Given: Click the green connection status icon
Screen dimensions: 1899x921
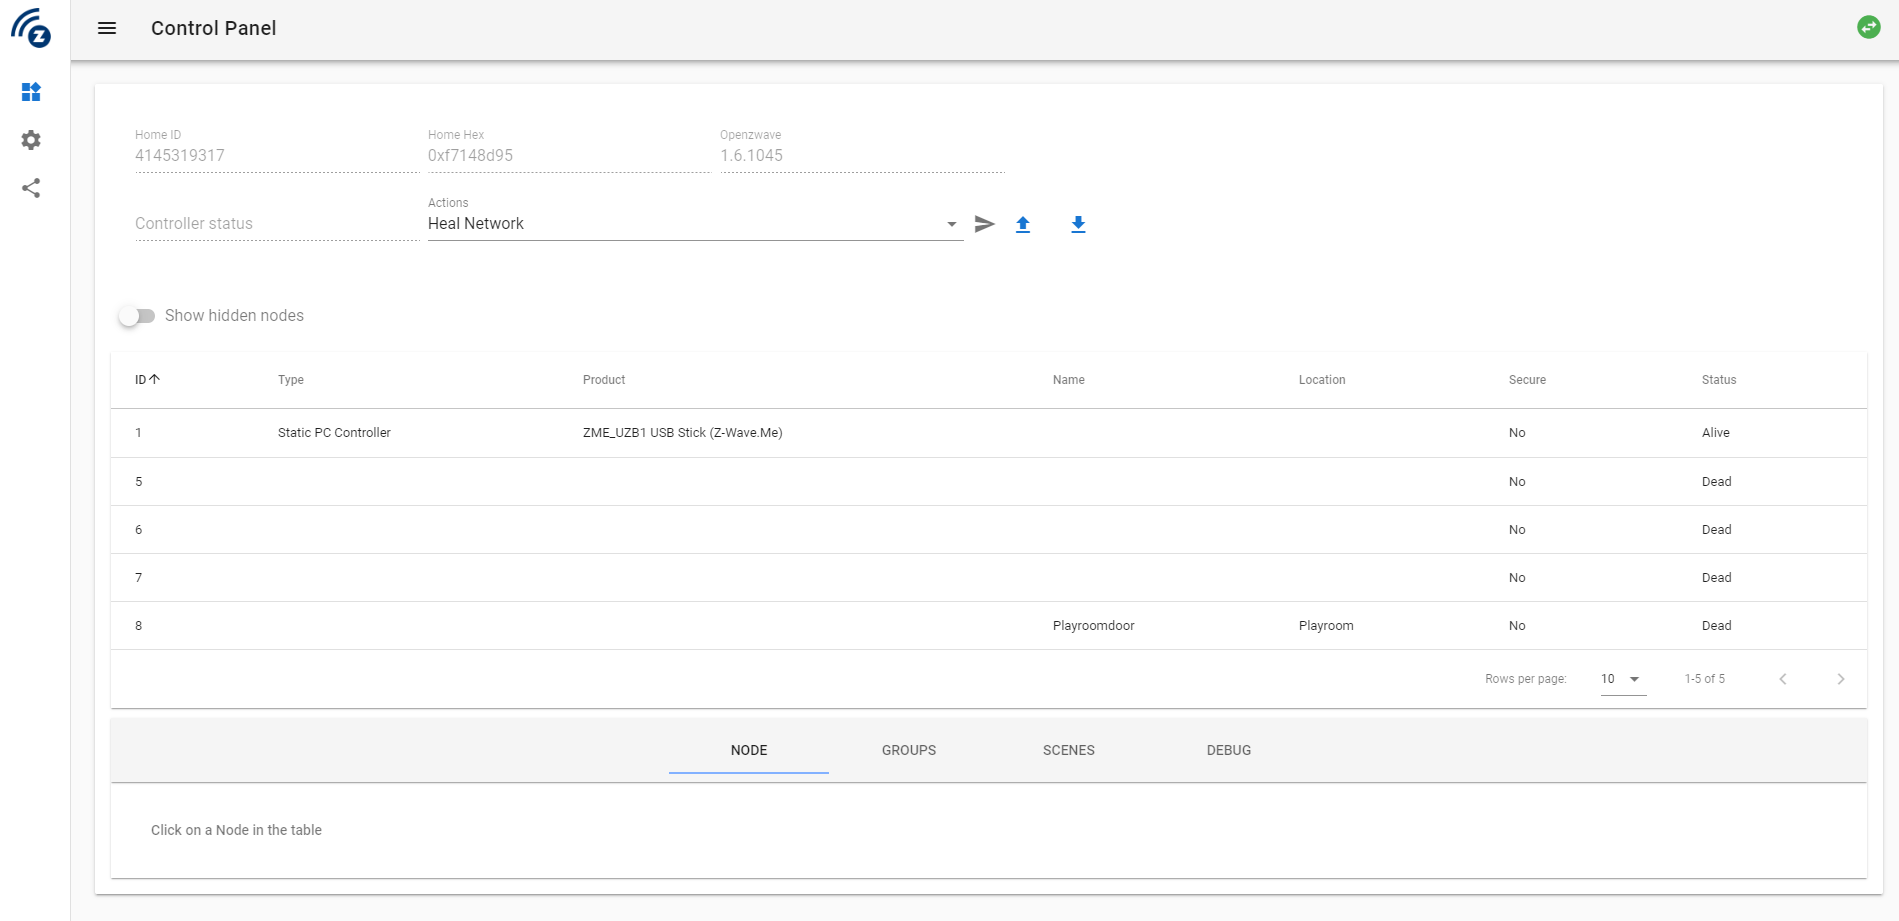Looking at the screenshot, I should pos(1868,28).
